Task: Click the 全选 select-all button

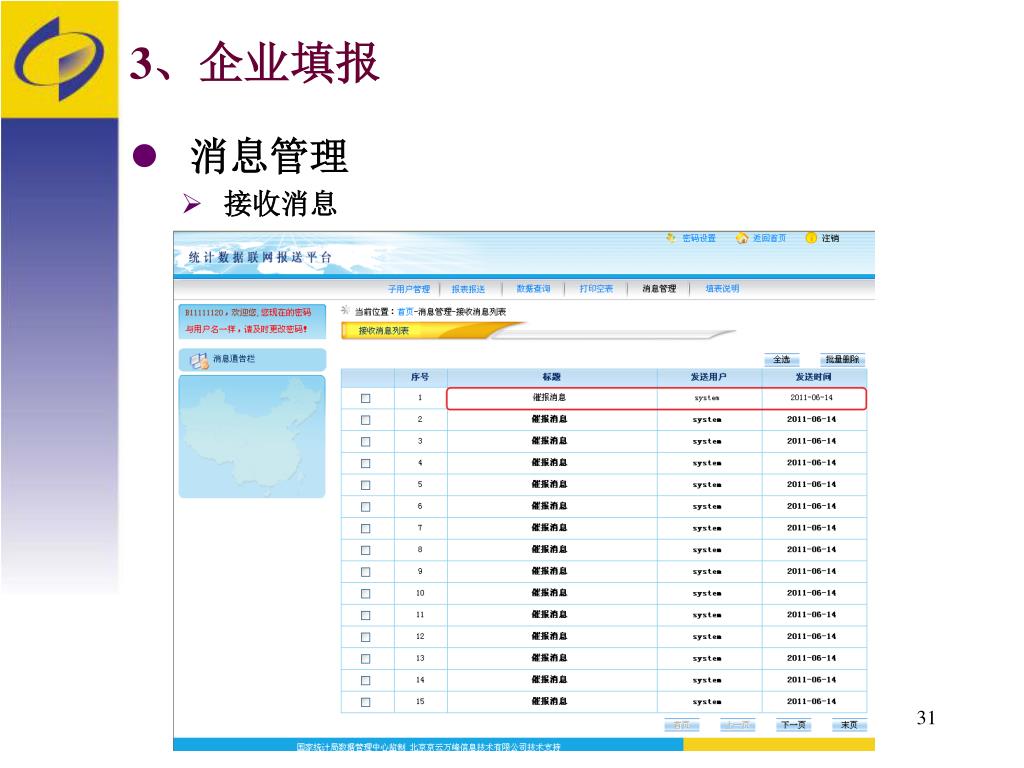Action: tap(782, 359)
